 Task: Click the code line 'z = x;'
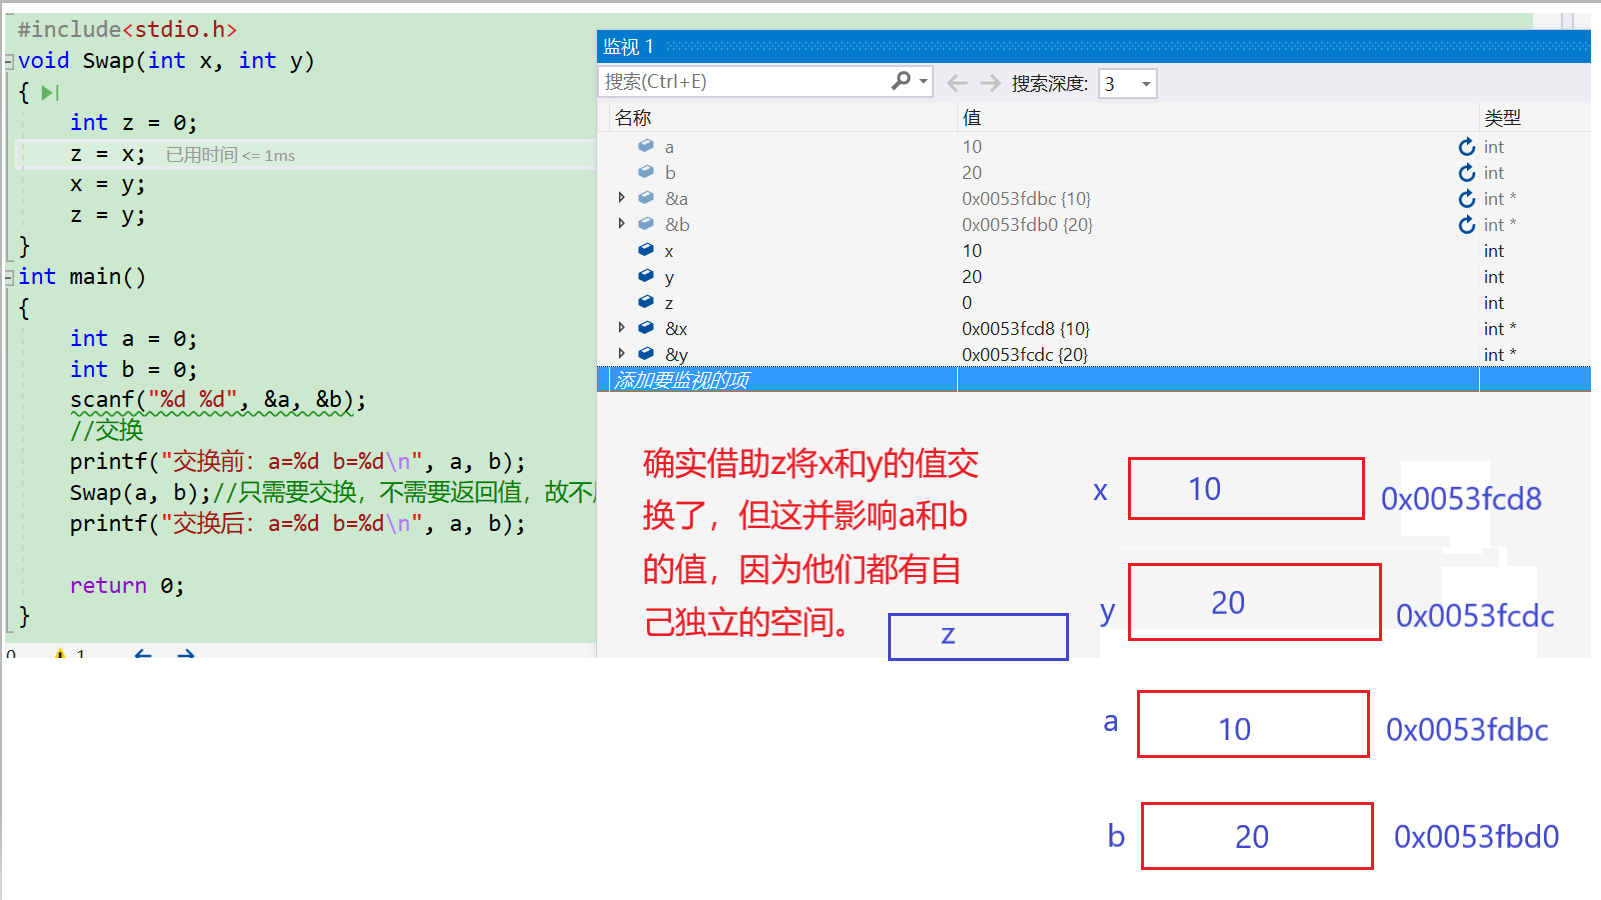(108, 154)
